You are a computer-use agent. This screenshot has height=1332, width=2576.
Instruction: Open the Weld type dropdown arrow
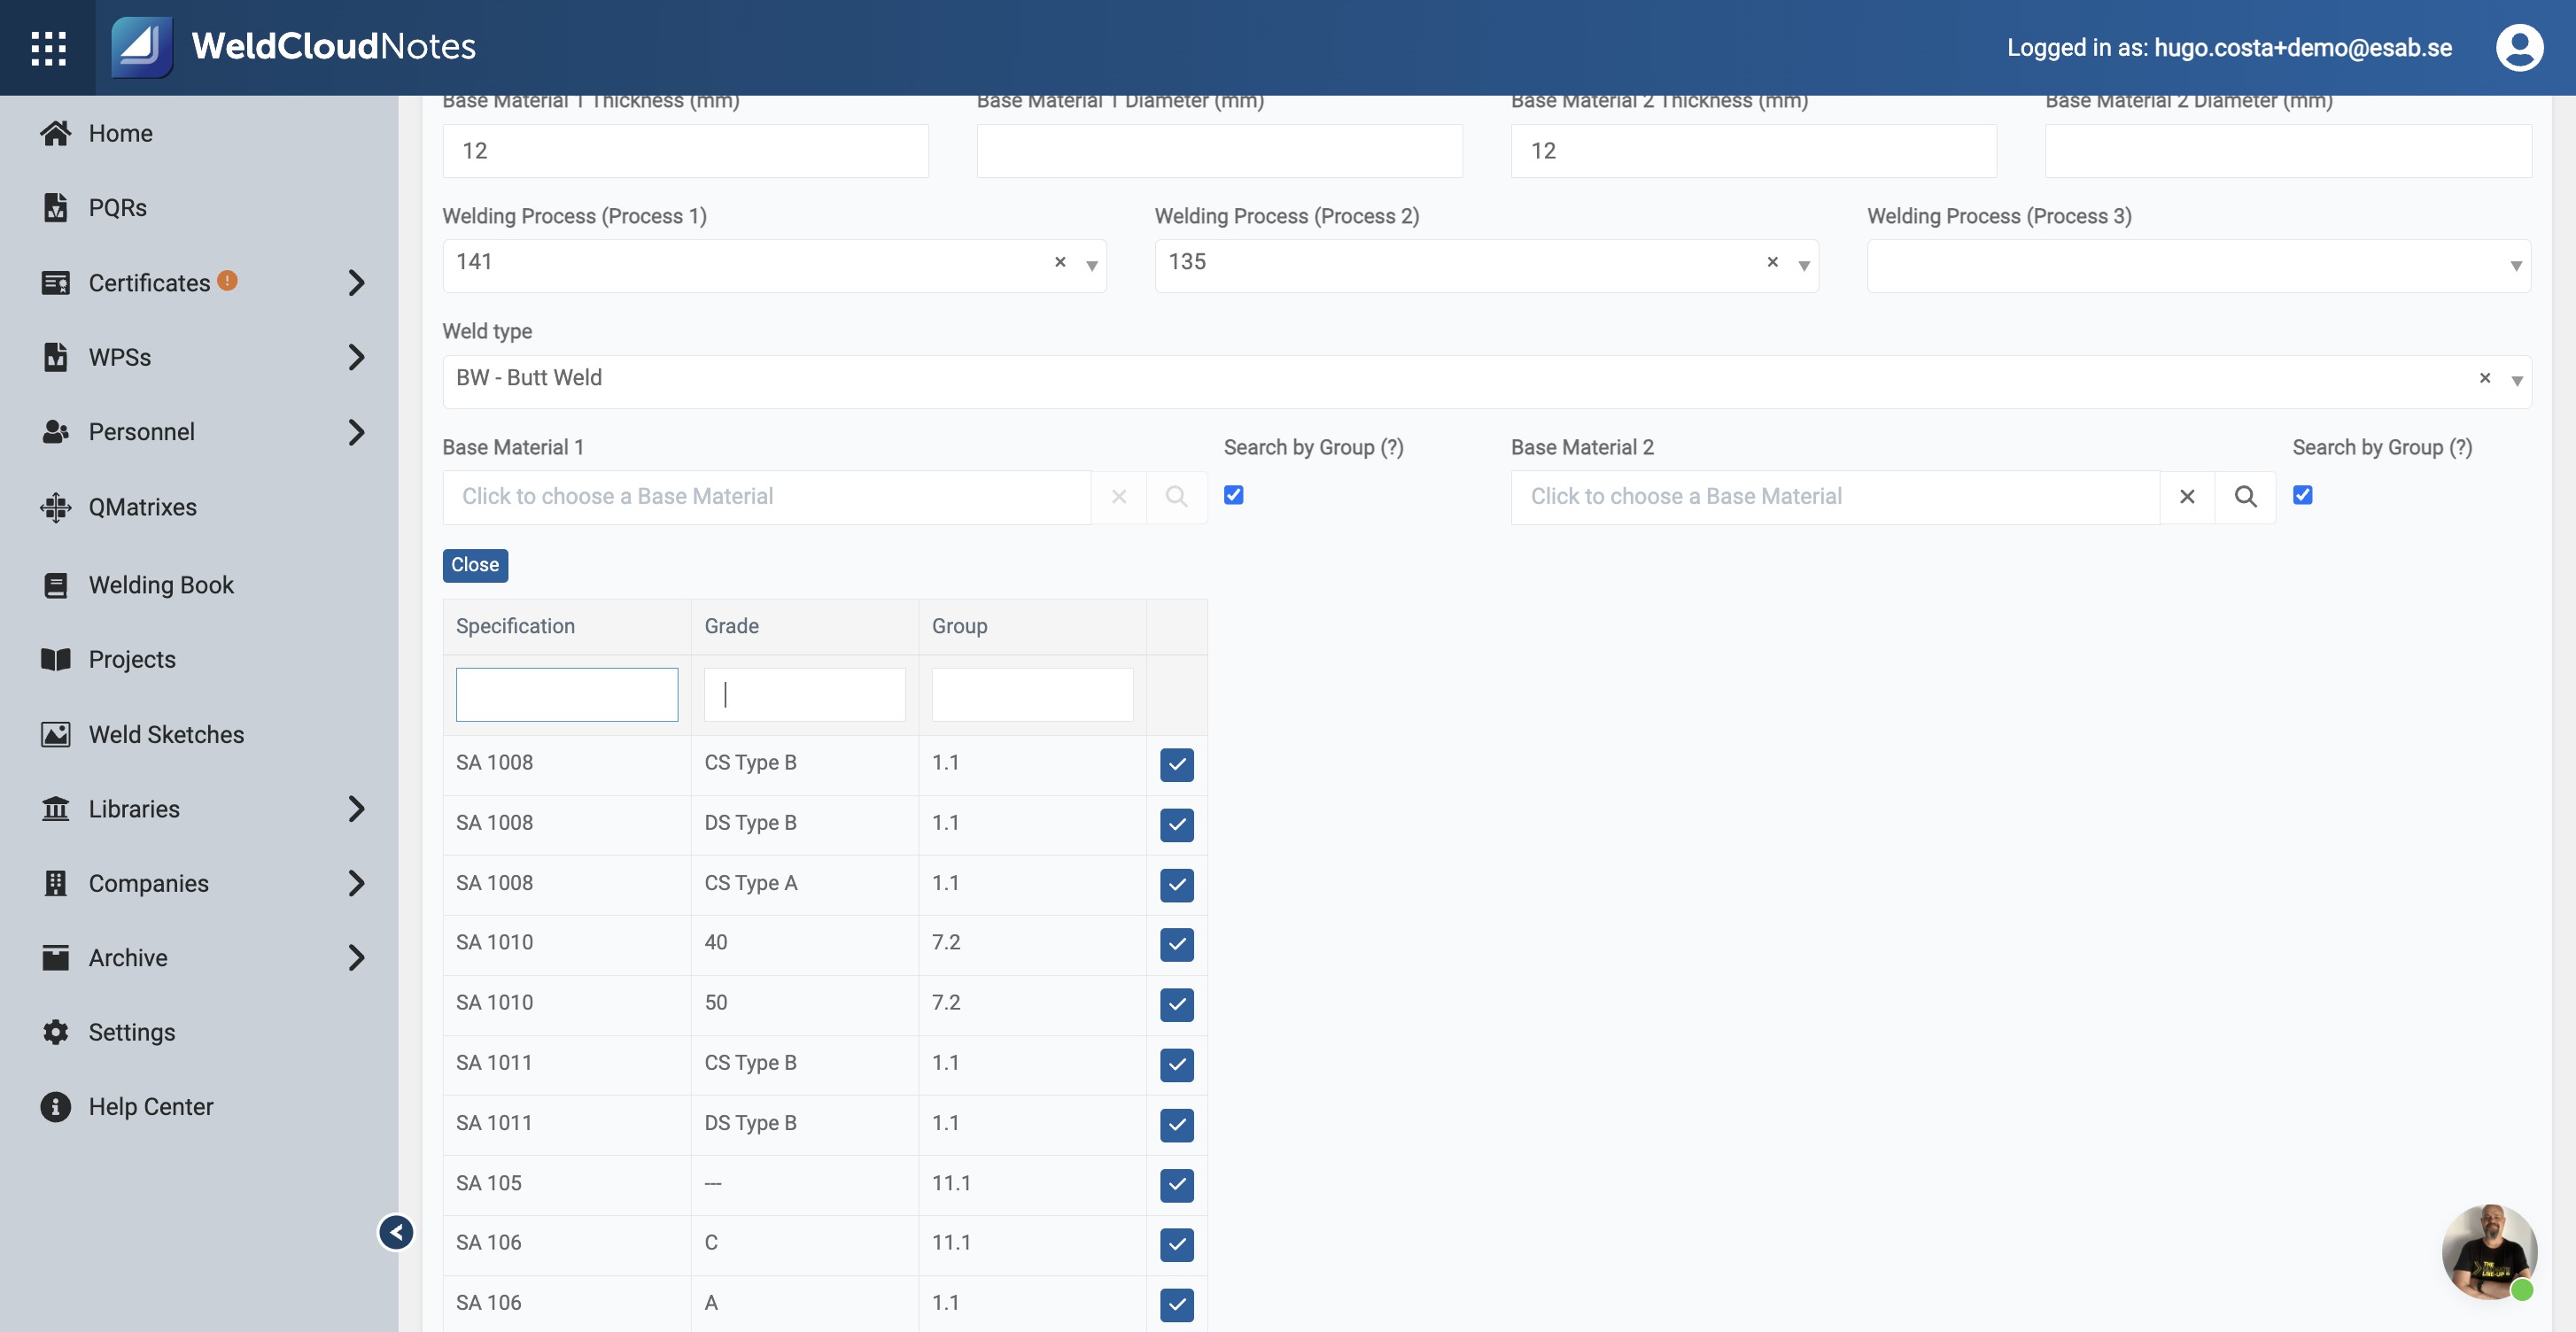2517,381
